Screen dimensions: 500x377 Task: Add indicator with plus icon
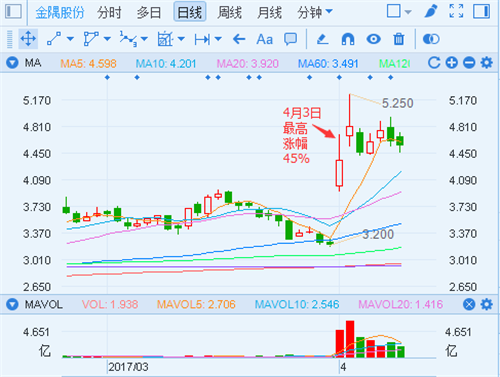[452, 63]
